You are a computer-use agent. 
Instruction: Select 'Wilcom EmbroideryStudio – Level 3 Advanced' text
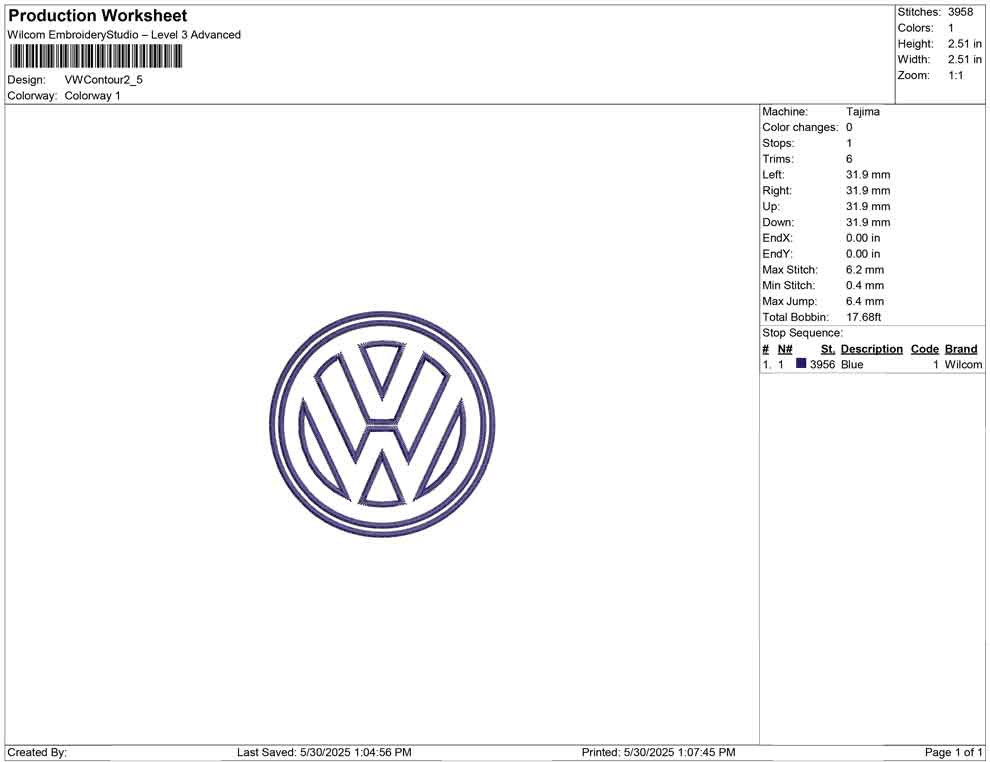coord(124,35)
